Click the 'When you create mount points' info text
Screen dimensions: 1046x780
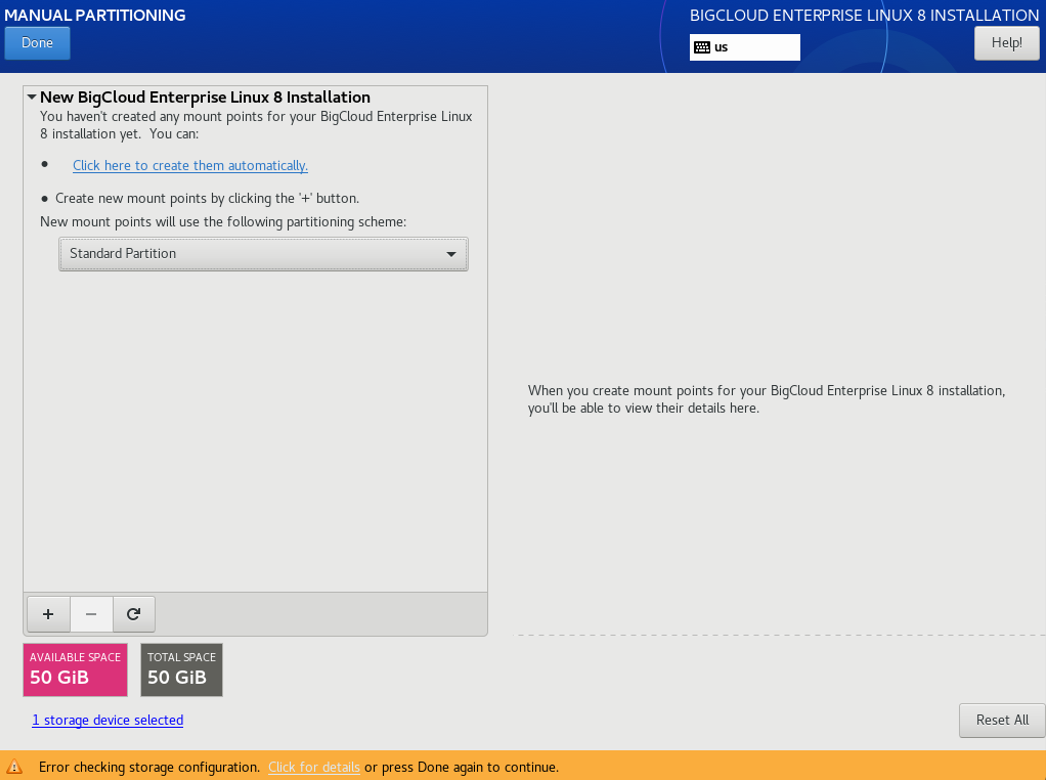point(766,399)
